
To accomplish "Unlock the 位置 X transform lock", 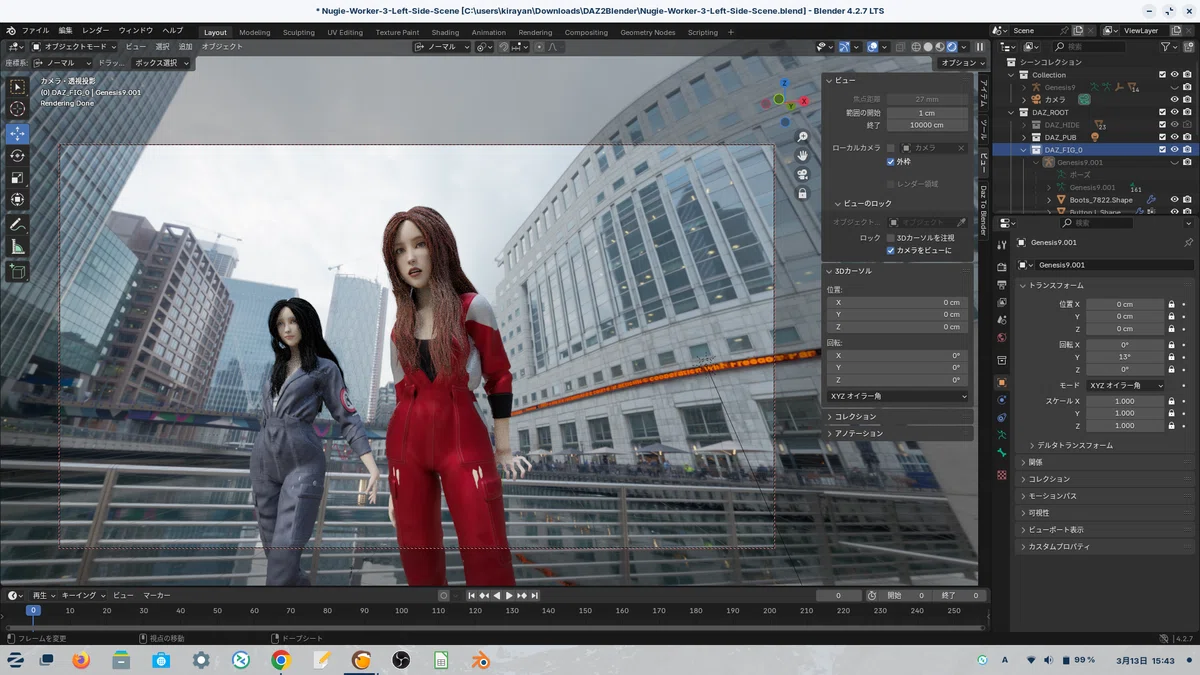I will [x=1171, y=304].
